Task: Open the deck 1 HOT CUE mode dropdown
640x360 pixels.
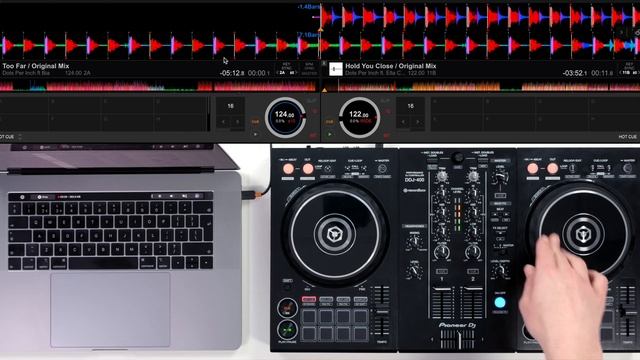Action: (x=11, y=137)
